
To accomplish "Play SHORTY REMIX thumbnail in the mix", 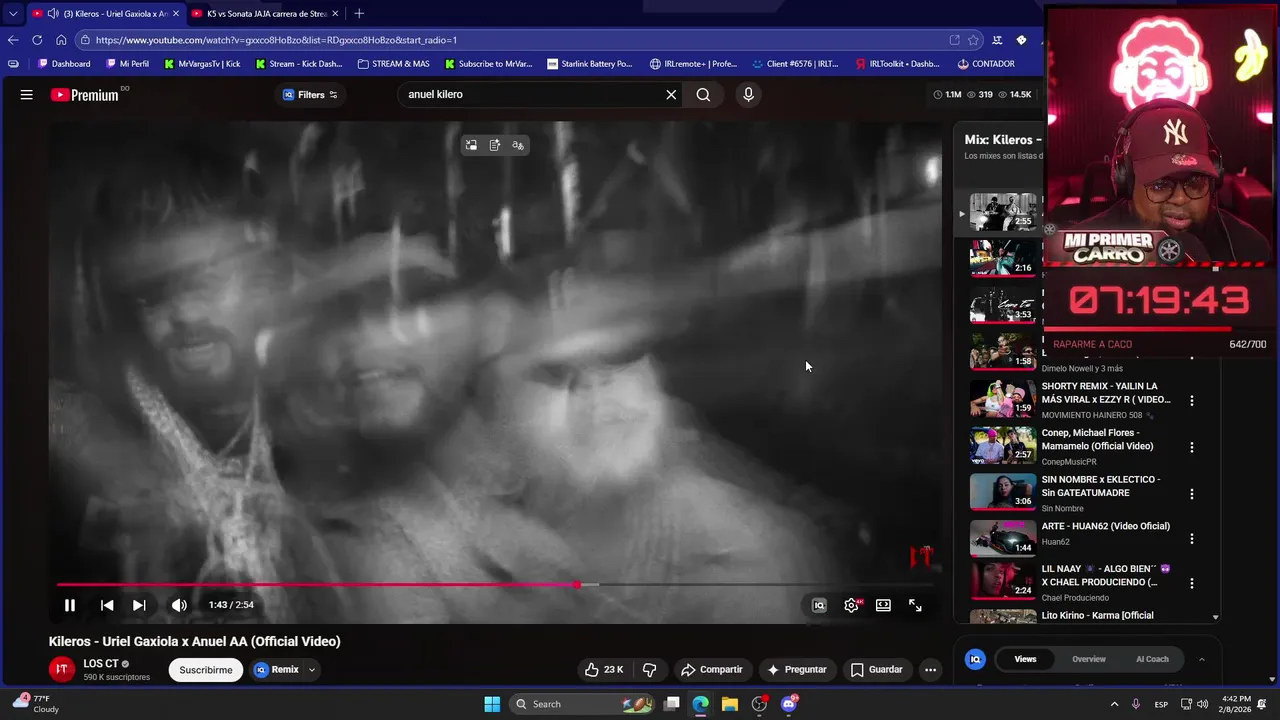I will tap(1003, 399).
